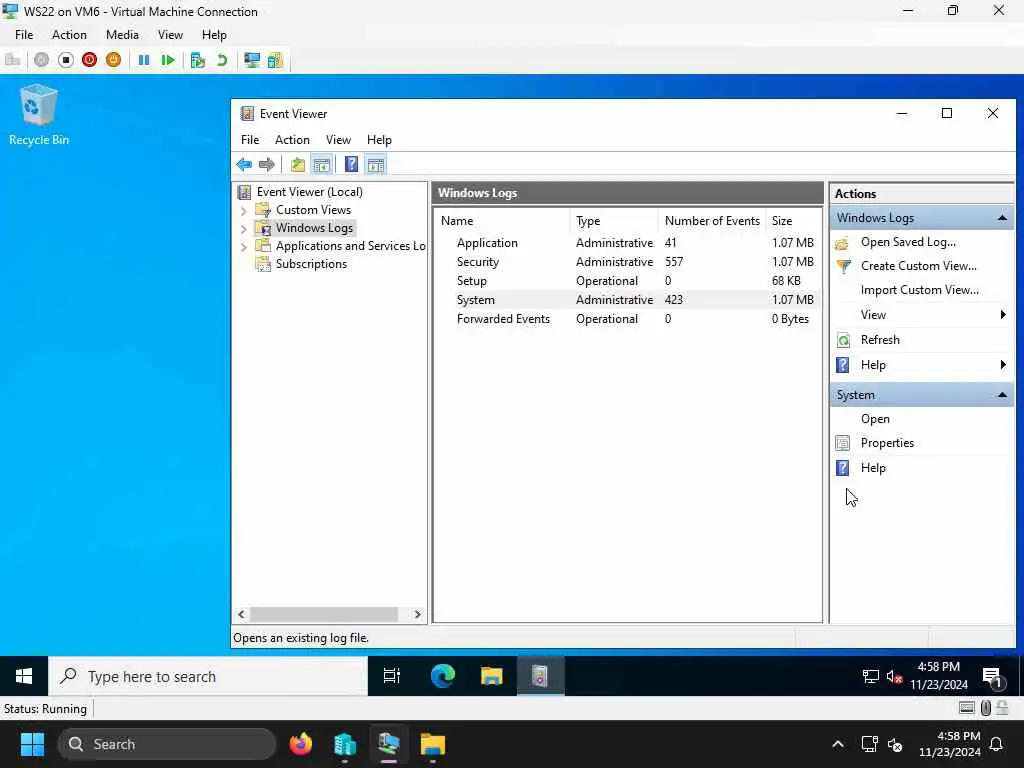
Task: Click the Enhanced Session monitor icon
Action: pos(251,60)
